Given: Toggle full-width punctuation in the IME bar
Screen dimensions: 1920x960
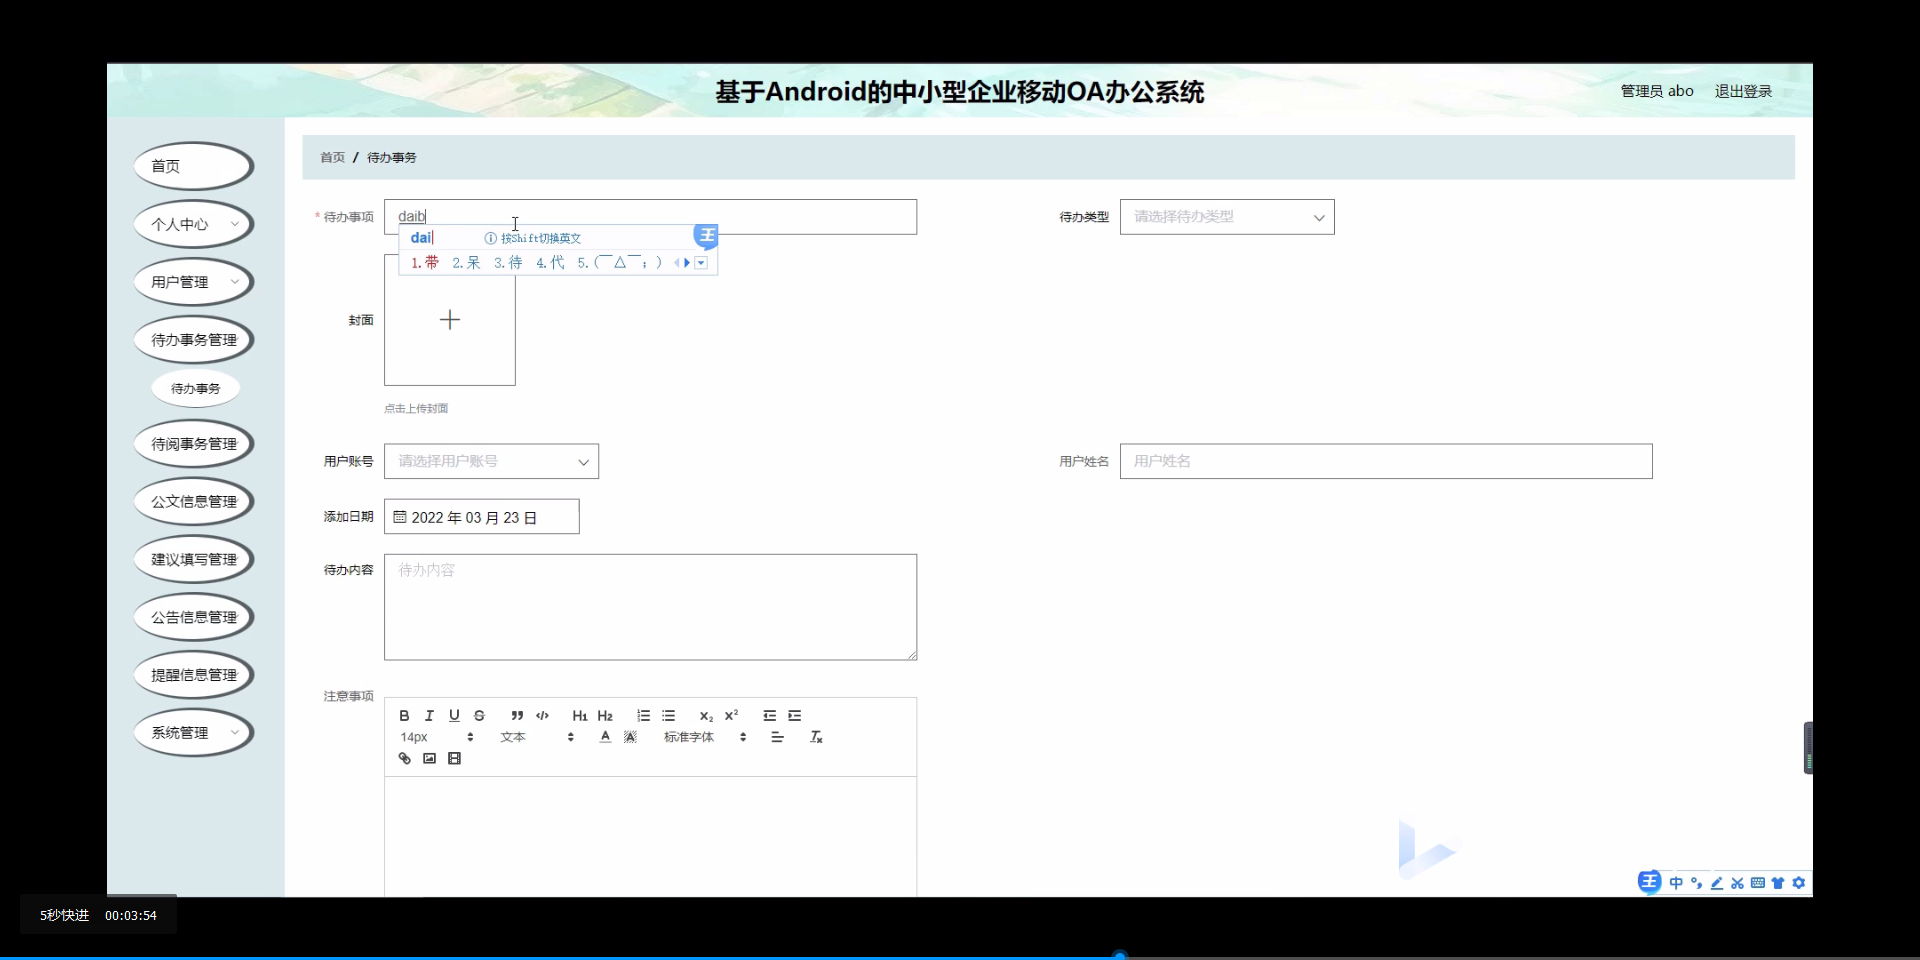Looking at the screenshot, I should click(1696, 883).
